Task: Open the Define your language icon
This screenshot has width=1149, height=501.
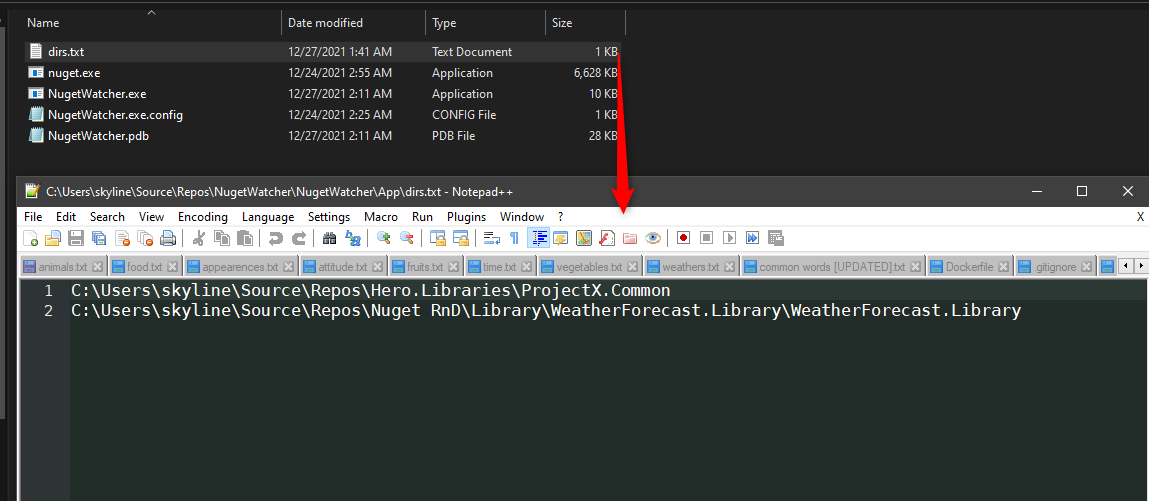Action: [561, 238]
